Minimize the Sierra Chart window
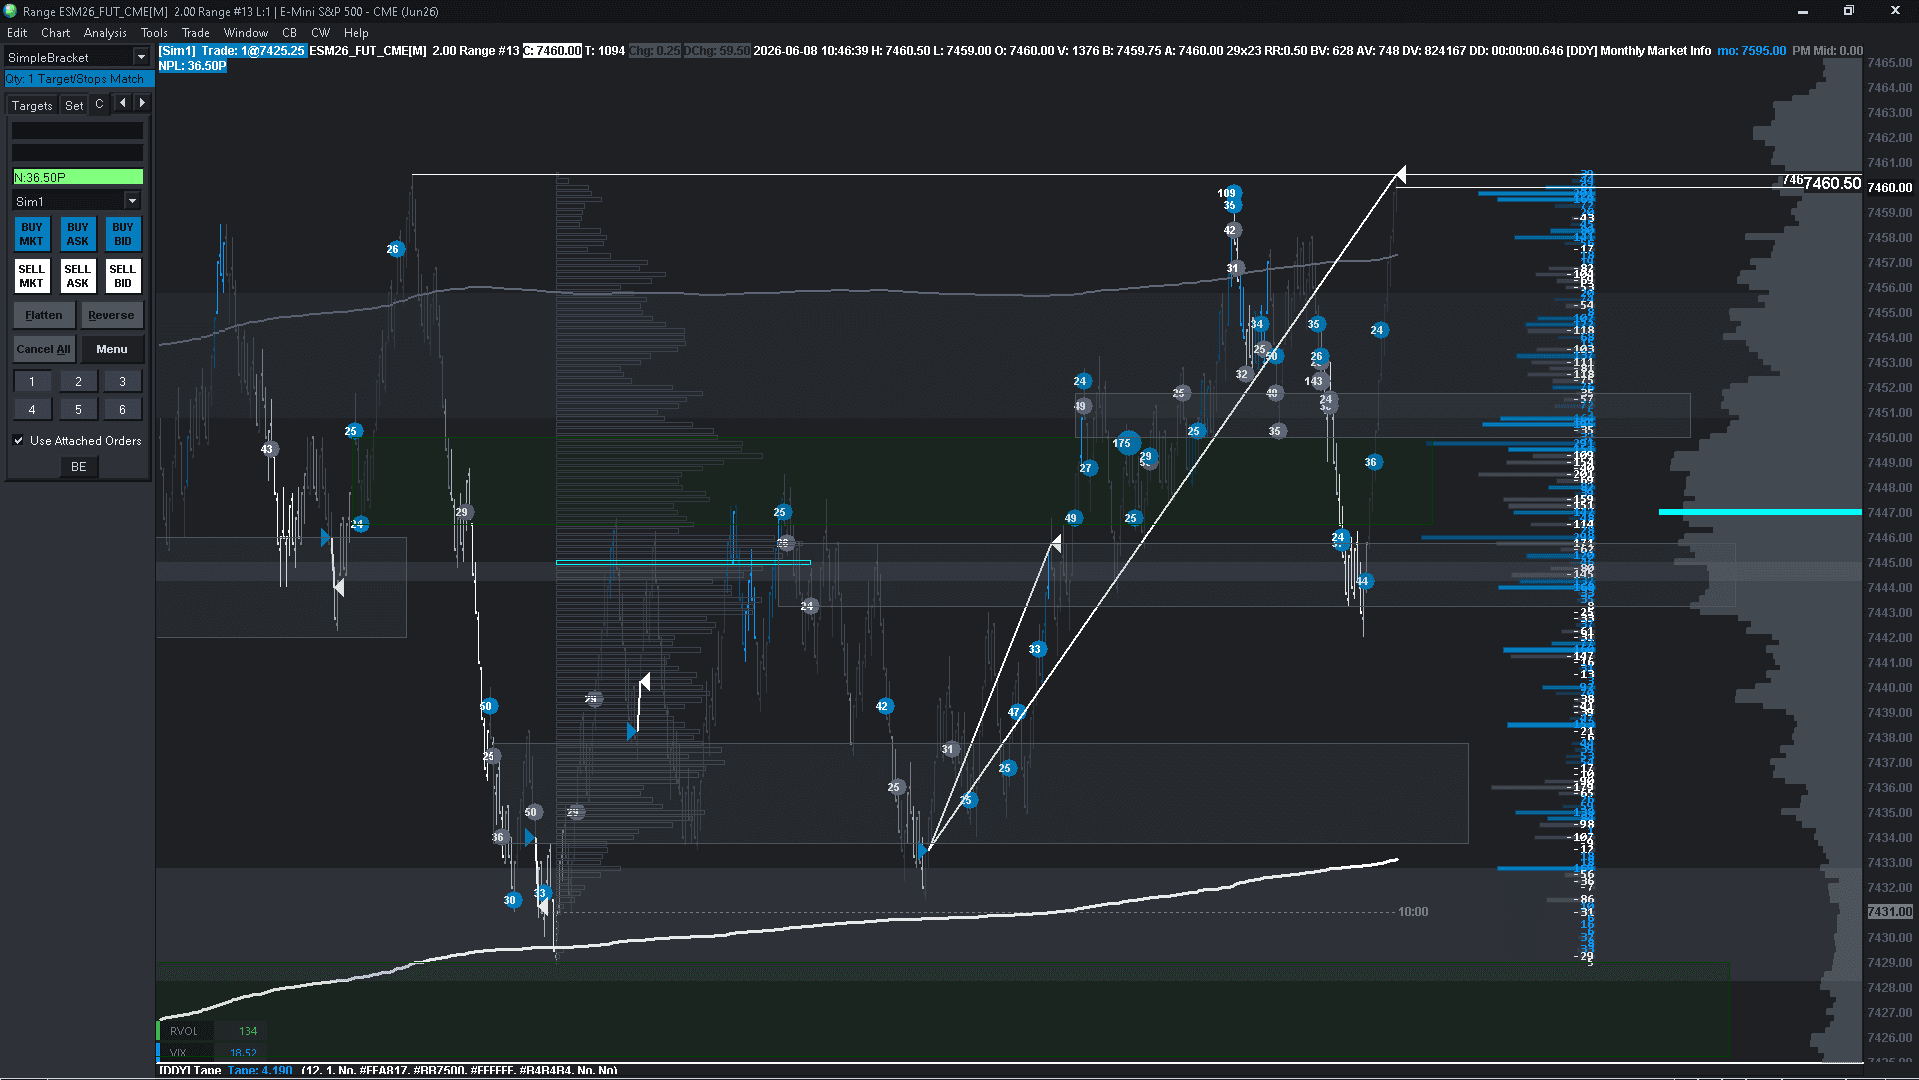This screenshot has height=1080, width=1919. [x=1803, y=11]
